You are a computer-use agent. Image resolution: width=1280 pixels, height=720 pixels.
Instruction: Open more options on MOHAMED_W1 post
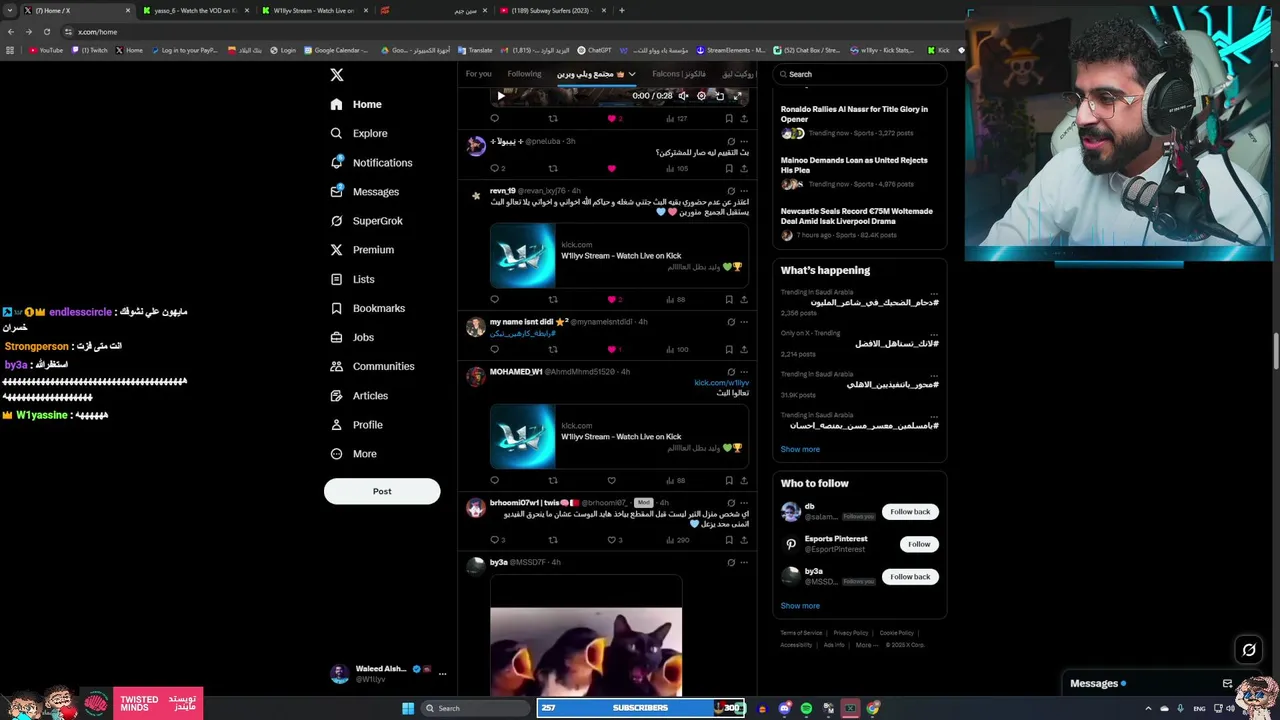[743, 372]
